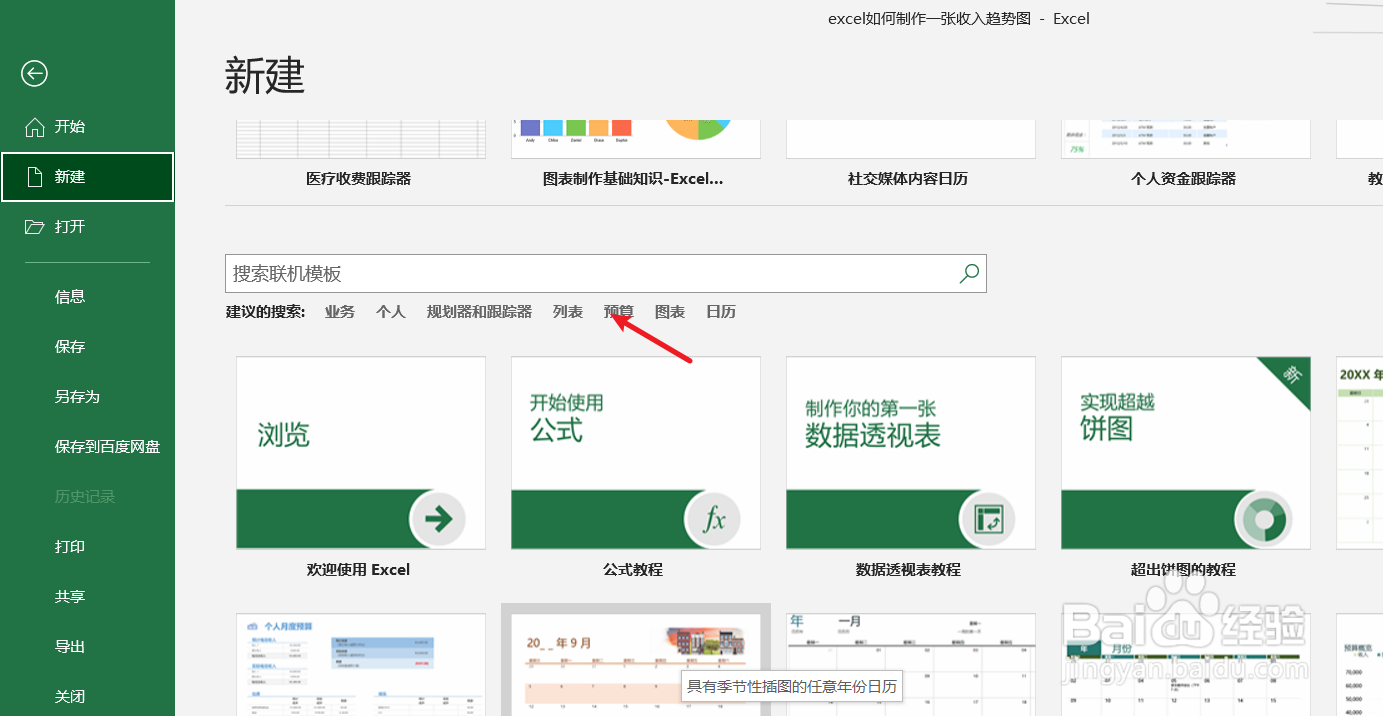Viewport: 1383px width, 716px height.
Task: Open the 图表制作基础知识-Excel template
Action: [x=636, y=140]
